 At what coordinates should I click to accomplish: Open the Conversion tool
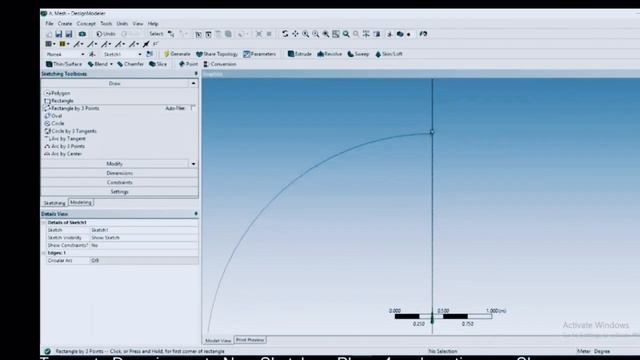pyautogui.click(x=220, y=64)
